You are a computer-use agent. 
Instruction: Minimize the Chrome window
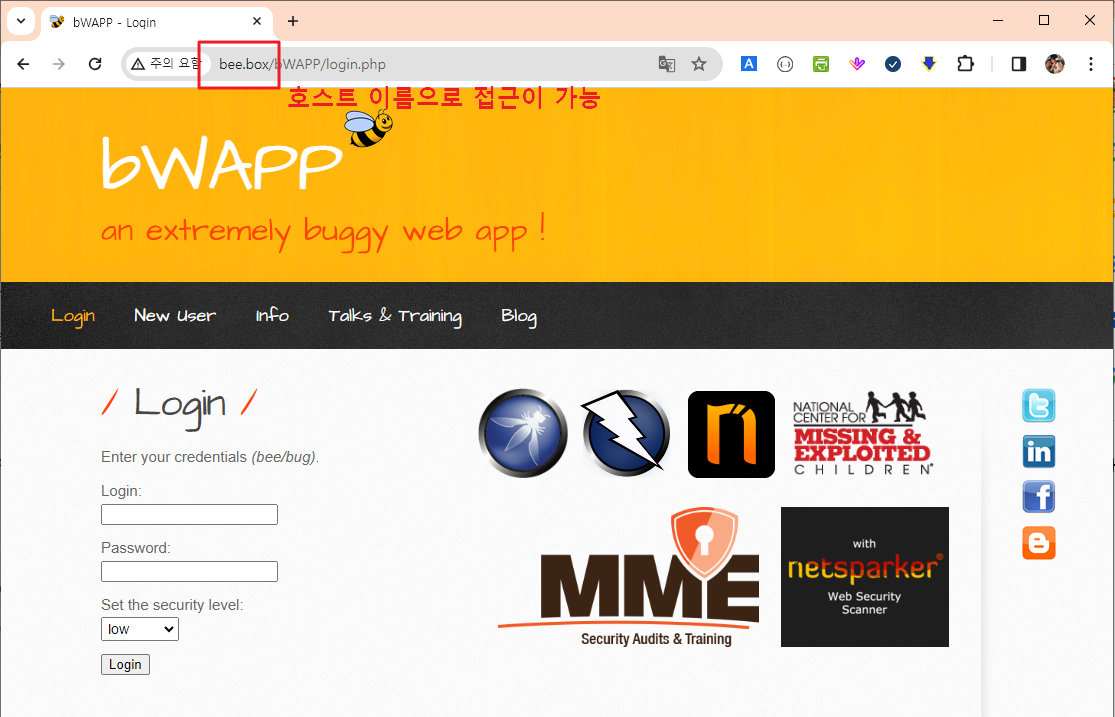coord(998,21)
